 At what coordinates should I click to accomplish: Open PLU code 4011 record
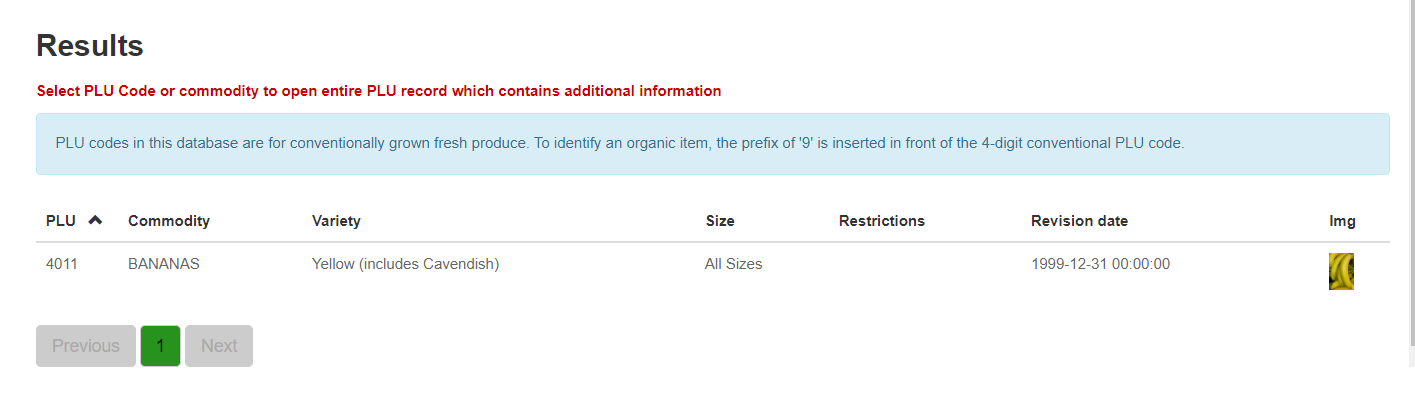point(62,264)
